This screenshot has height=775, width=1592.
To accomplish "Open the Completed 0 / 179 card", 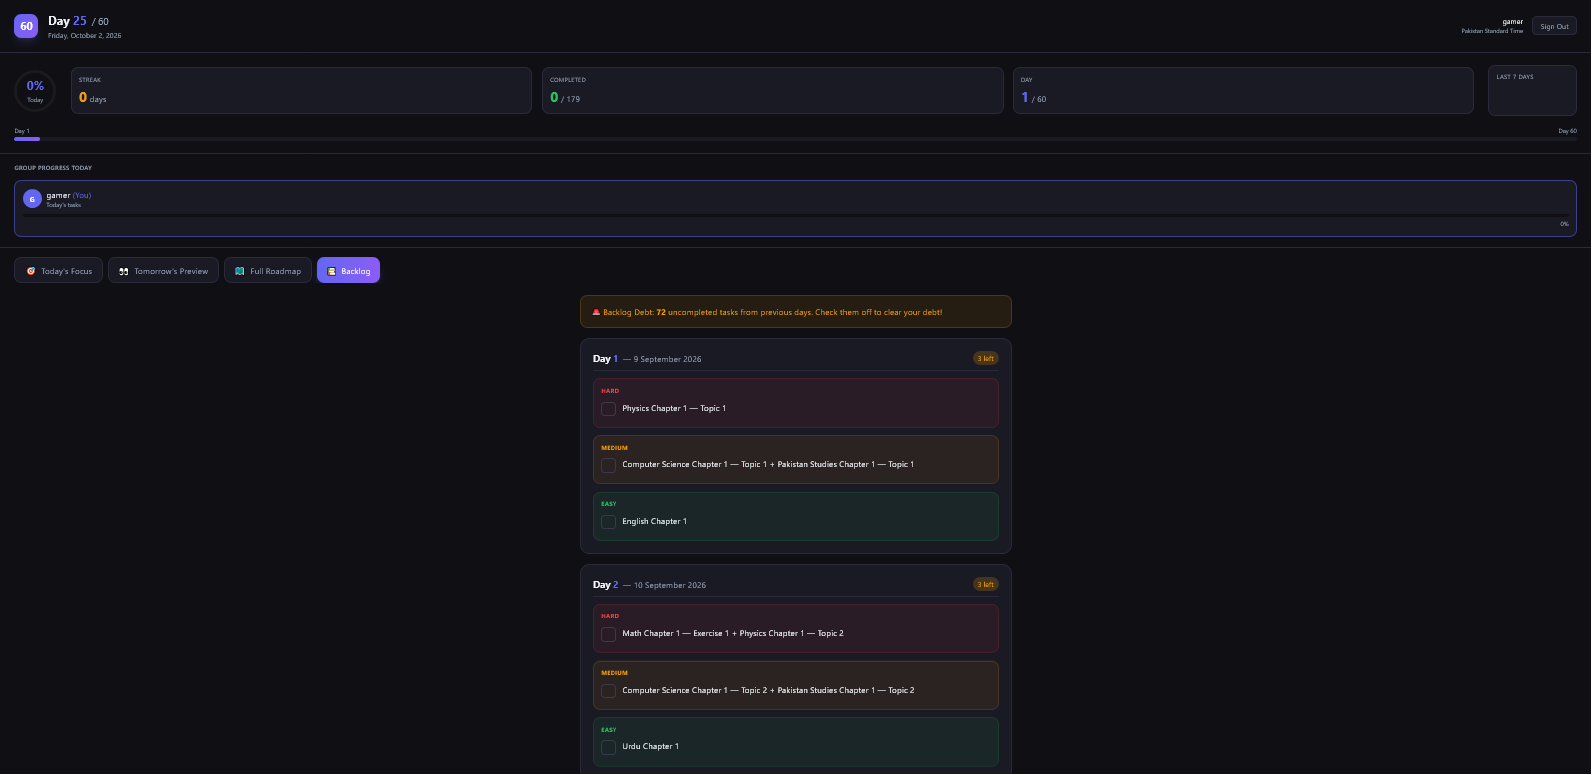I will [773, 91].
